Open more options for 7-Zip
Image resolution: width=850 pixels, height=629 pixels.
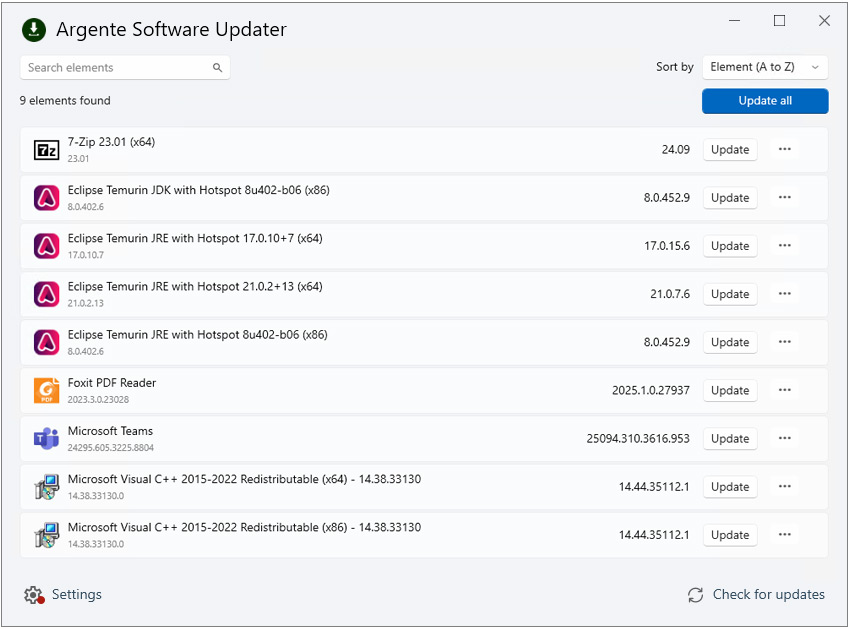click(x=784, y=149)
